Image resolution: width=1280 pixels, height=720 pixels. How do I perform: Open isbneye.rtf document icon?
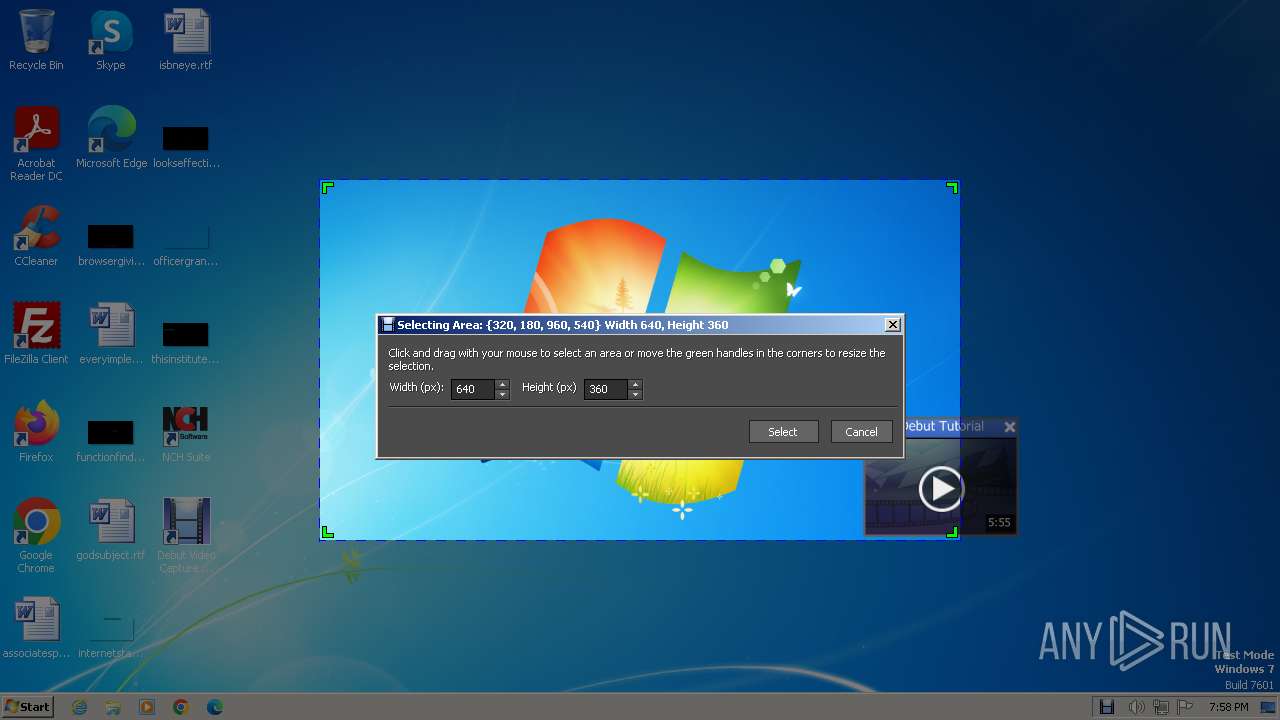tap(186, 40)
